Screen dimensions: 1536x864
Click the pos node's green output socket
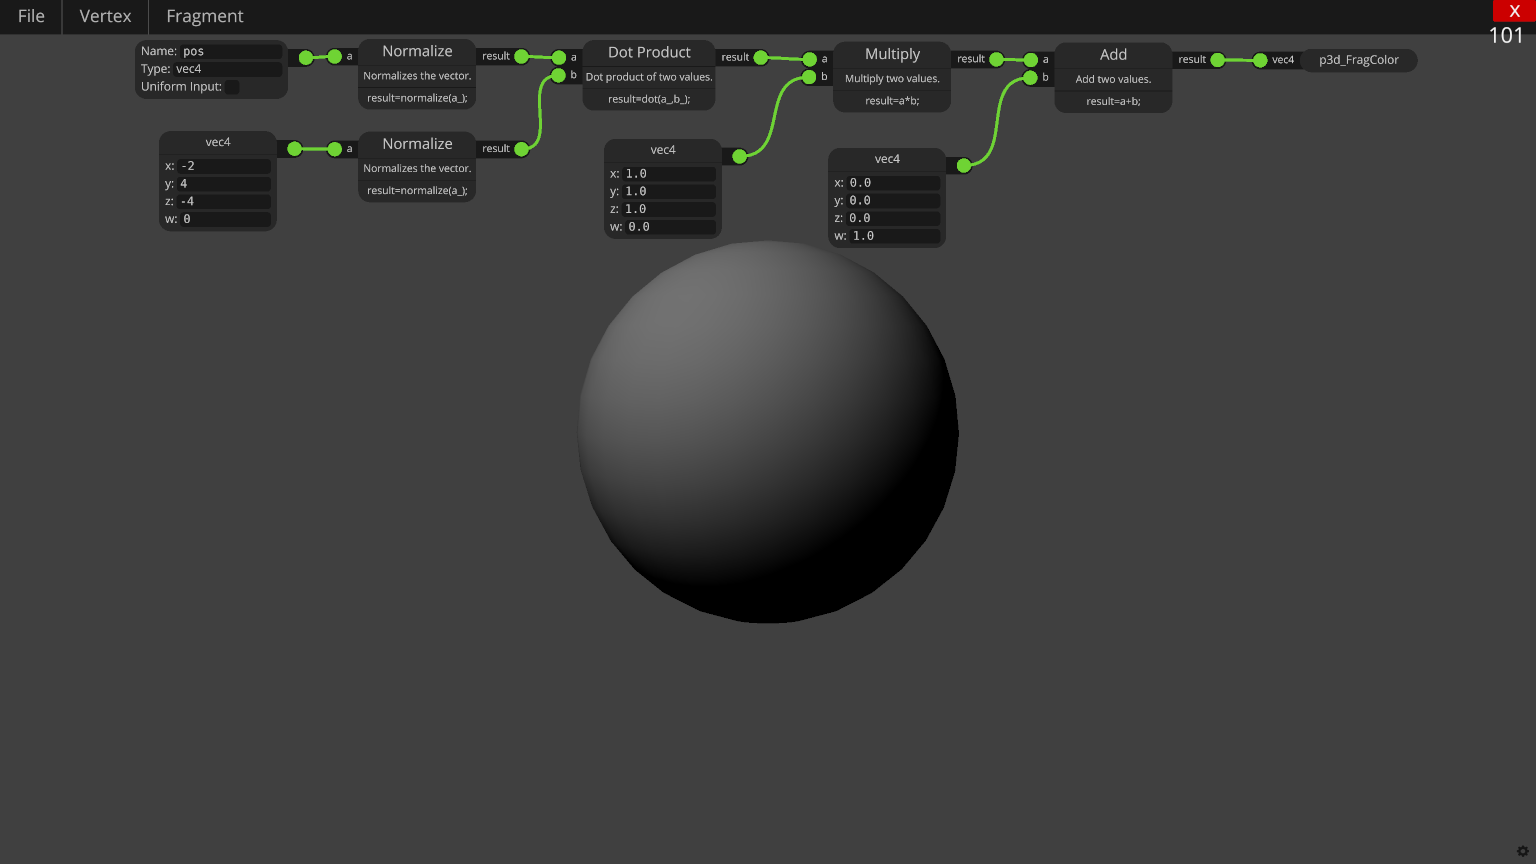(305, 57)
